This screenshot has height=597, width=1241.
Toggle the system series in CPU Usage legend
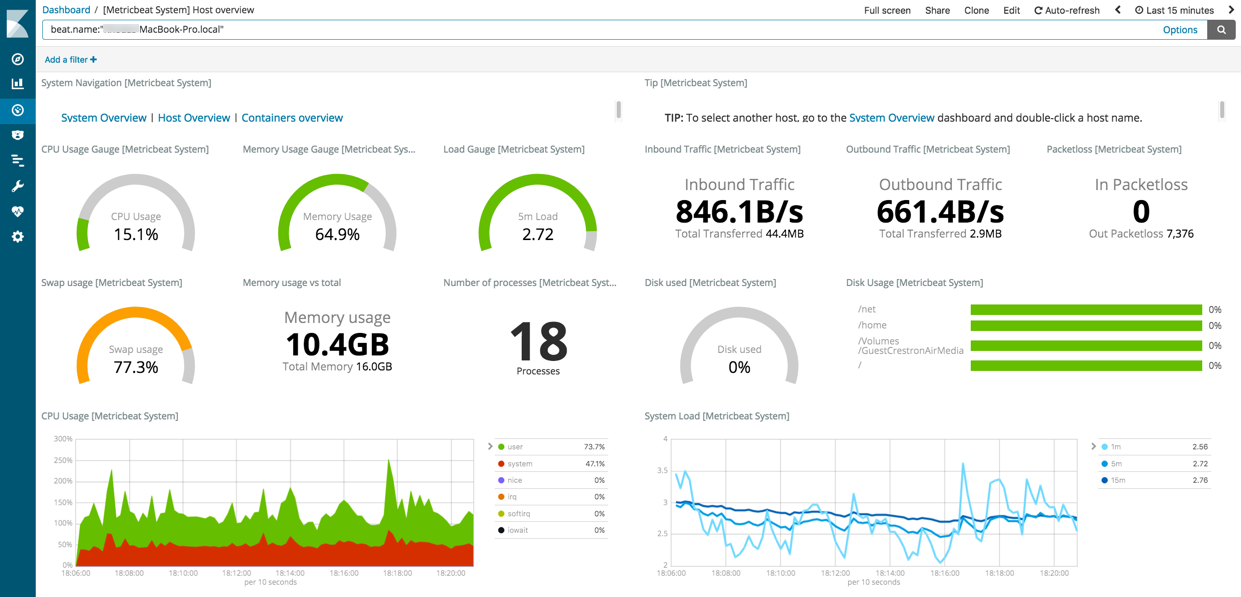pos(520,464)
